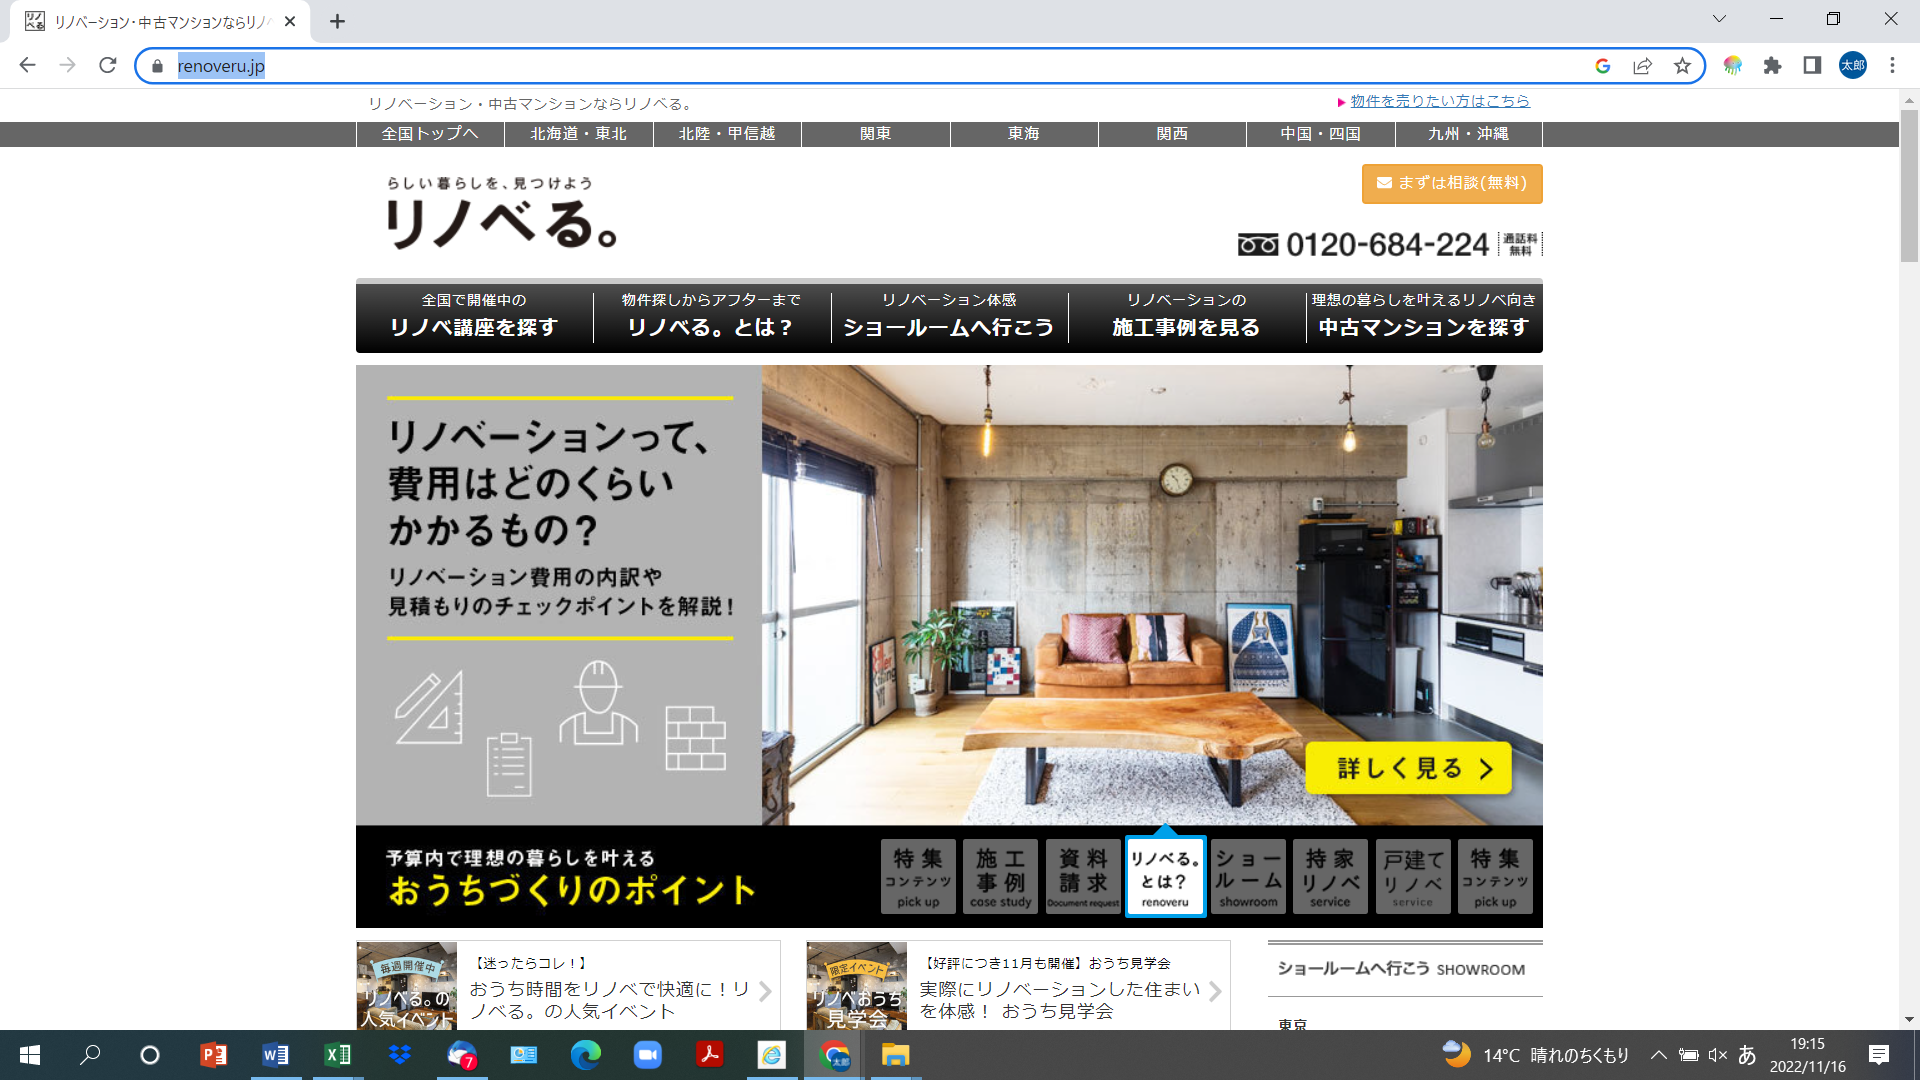Follow the 物件を売りたい方はこちら link
Viewport: 1920px width, 1080px height.
[x=1439, y=101]
